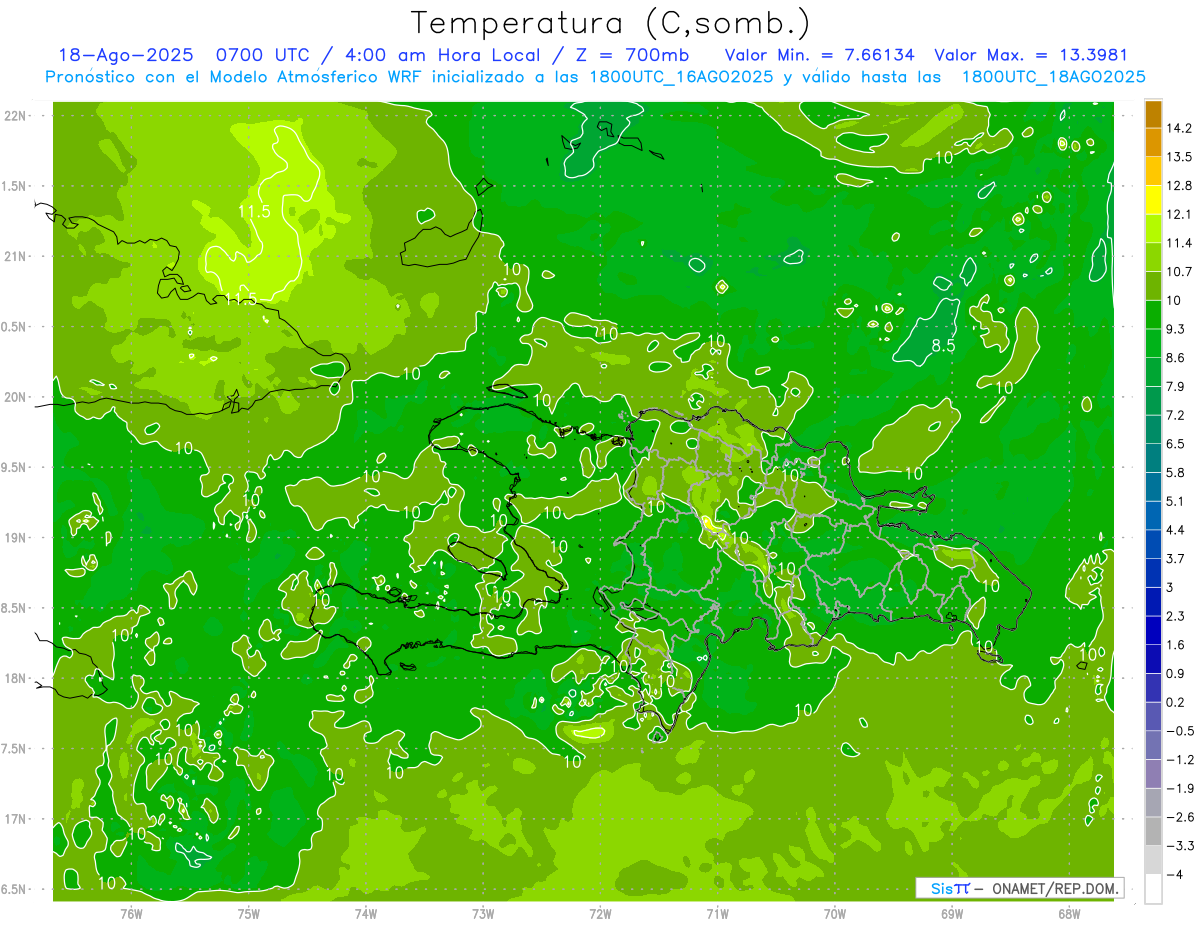The width and height of the screenshot is (1200, 927).
Task: Click the '22N' latitude axis label
Action: pyautogui.click(x=17, y=116)
